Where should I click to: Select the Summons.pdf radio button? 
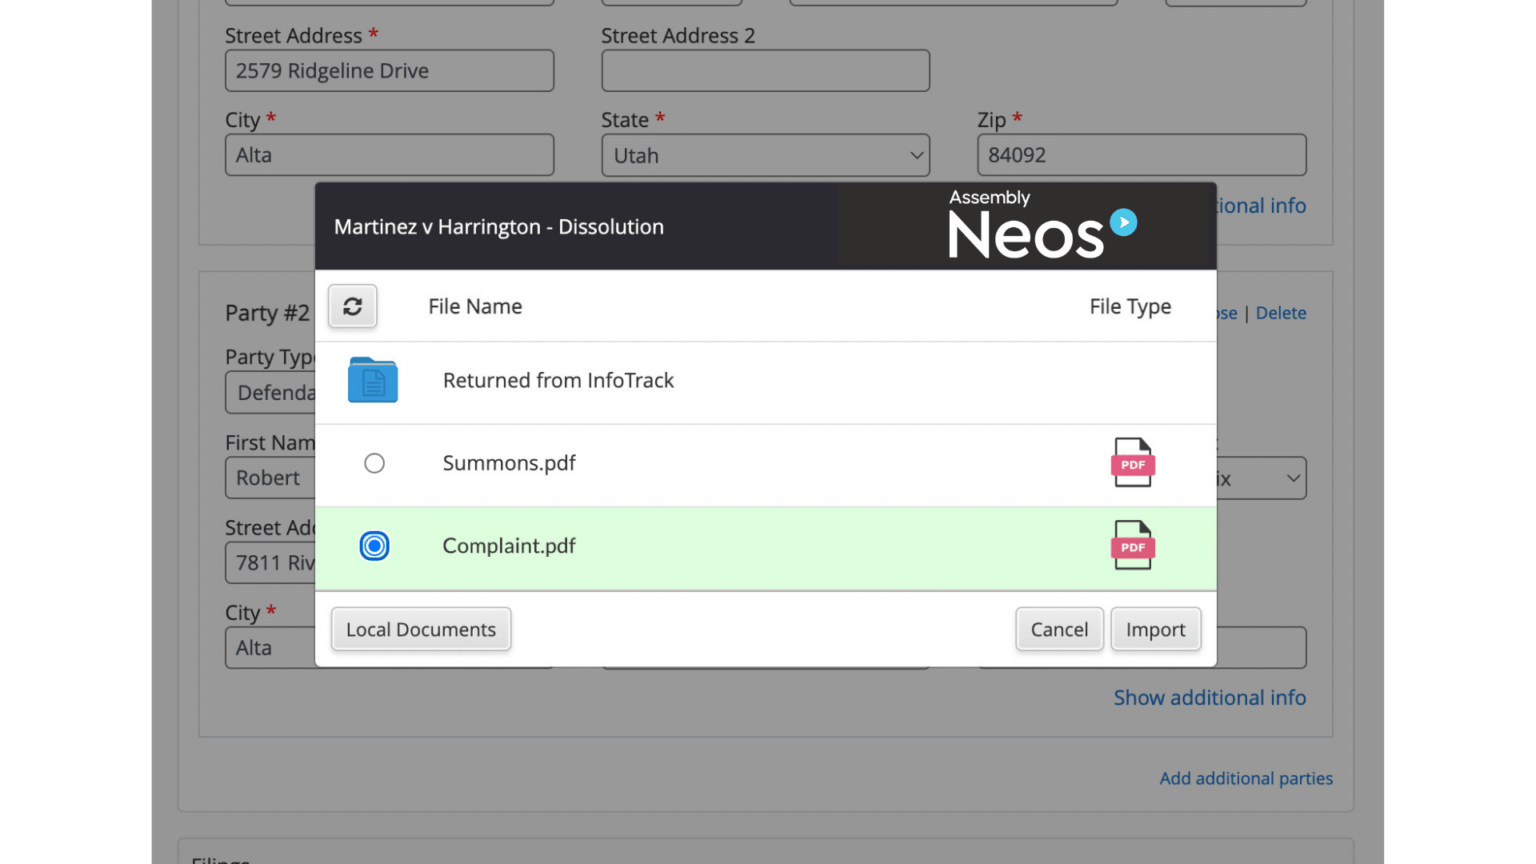point(374,463)
